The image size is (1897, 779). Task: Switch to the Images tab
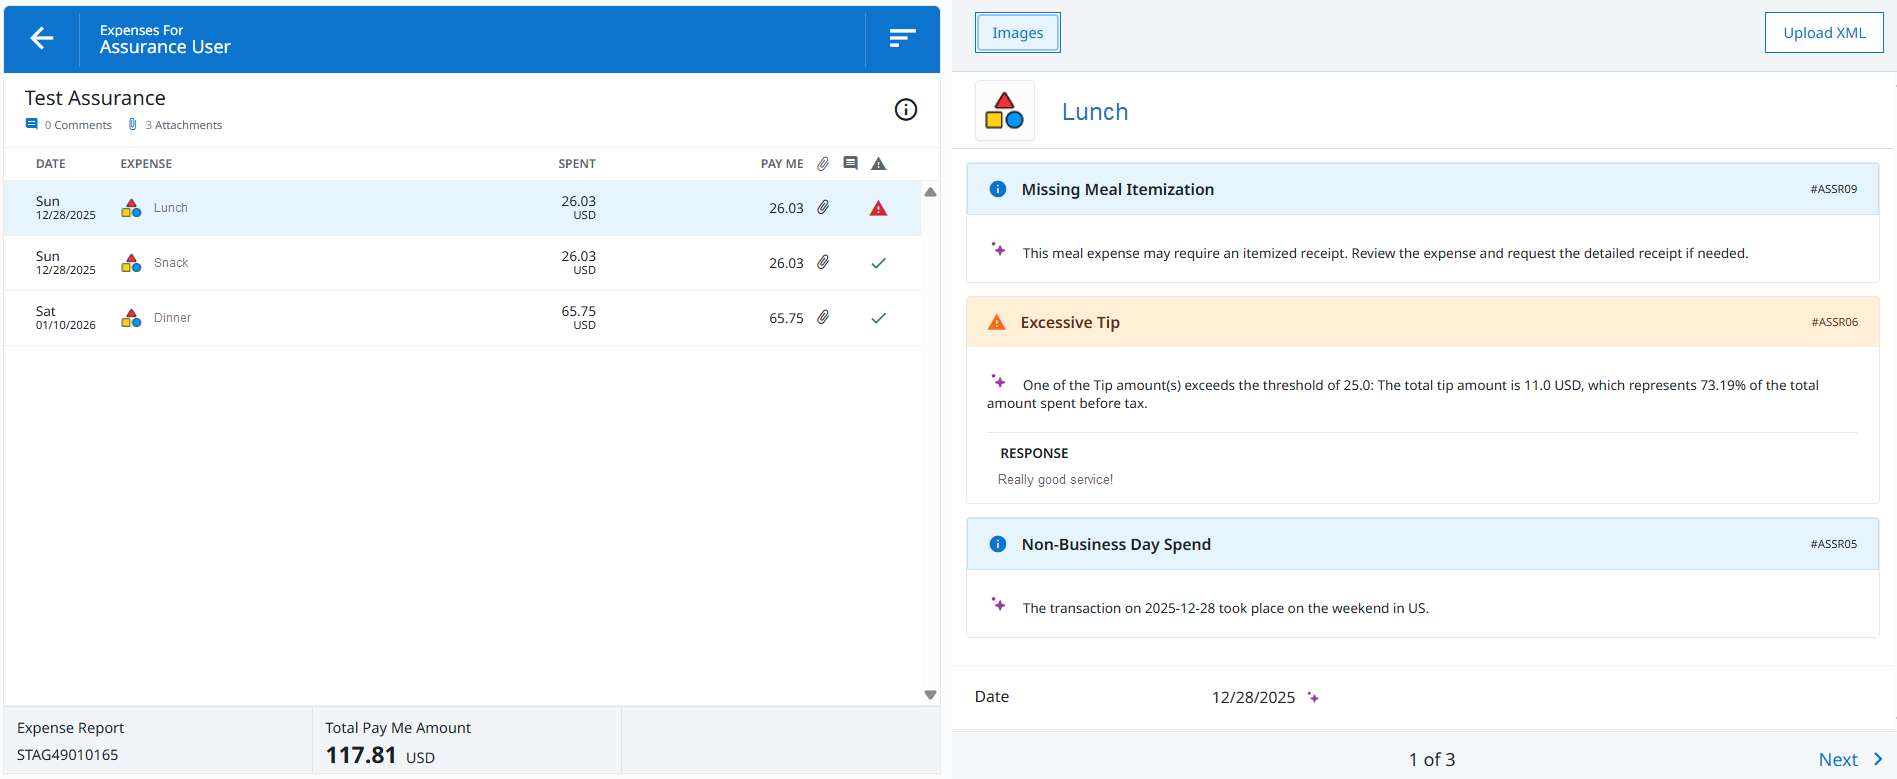click(1017, 33)
